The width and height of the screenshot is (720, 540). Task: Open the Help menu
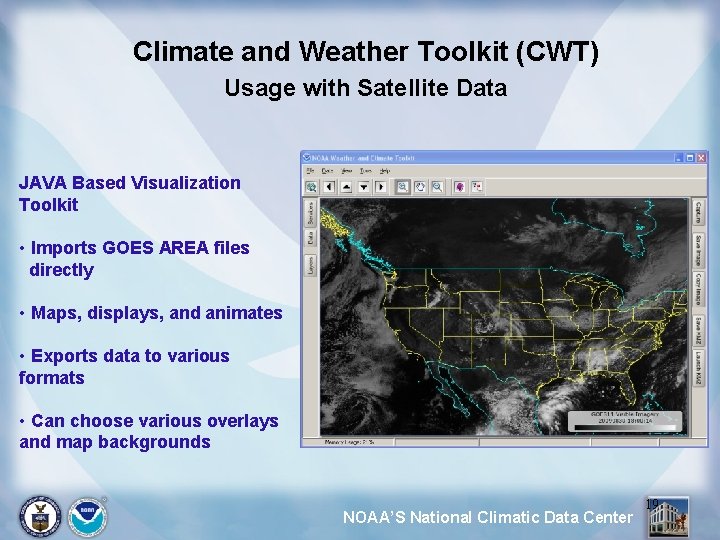tap(384, 171)
